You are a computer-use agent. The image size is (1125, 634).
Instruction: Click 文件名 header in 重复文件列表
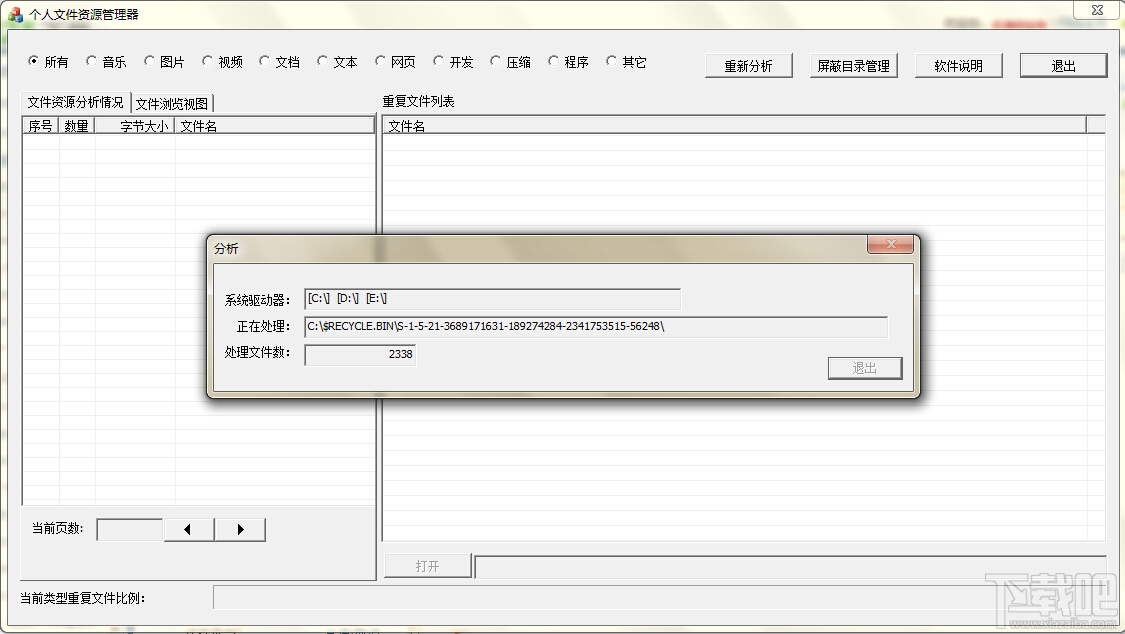735,126
